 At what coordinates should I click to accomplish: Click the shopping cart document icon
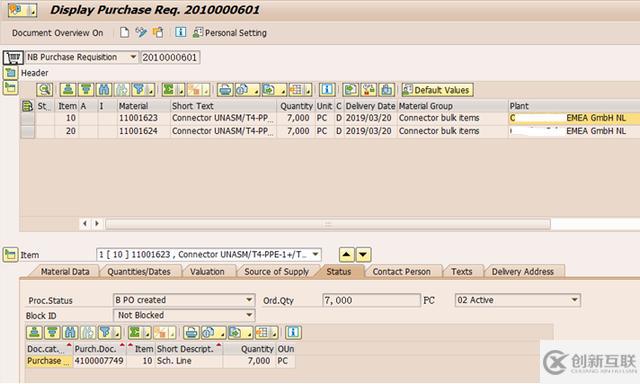click(x=13, y=58)
